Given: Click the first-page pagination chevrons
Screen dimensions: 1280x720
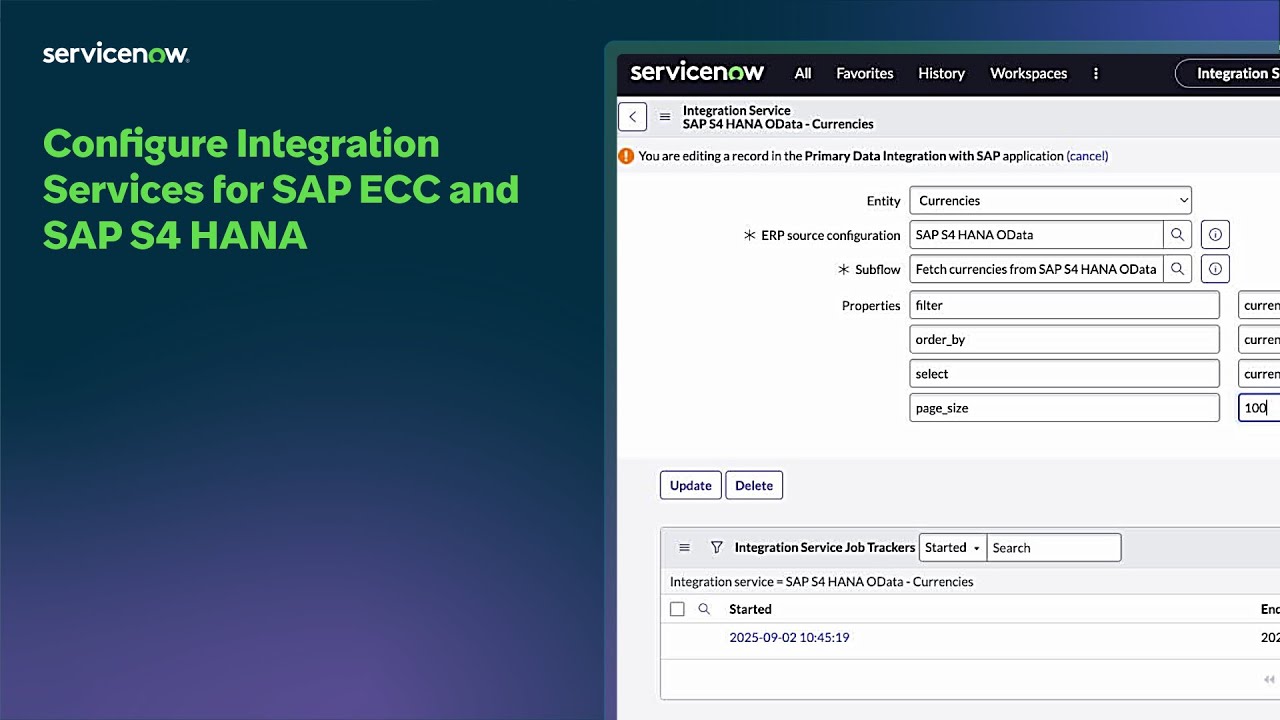Looking at the screenshot, I should 1268,679.
